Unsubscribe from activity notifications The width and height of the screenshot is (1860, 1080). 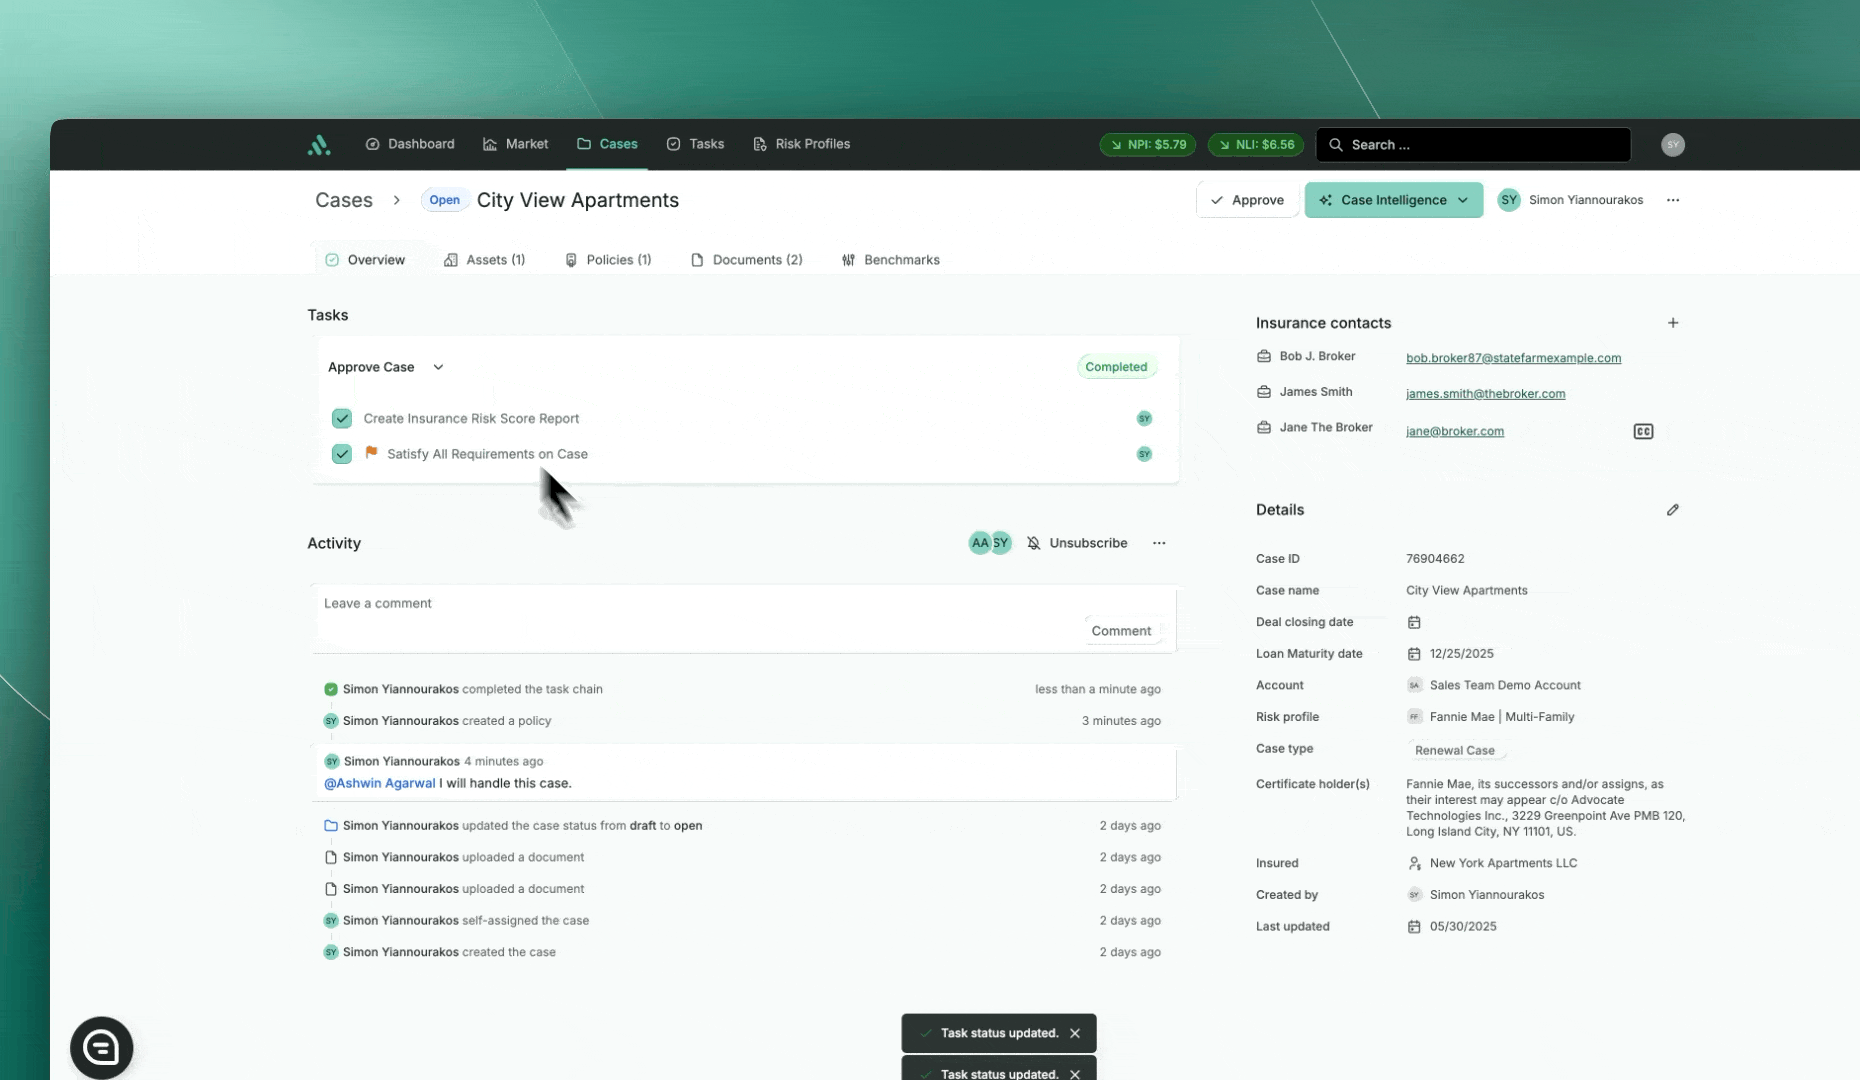(x=1077, y=543)
